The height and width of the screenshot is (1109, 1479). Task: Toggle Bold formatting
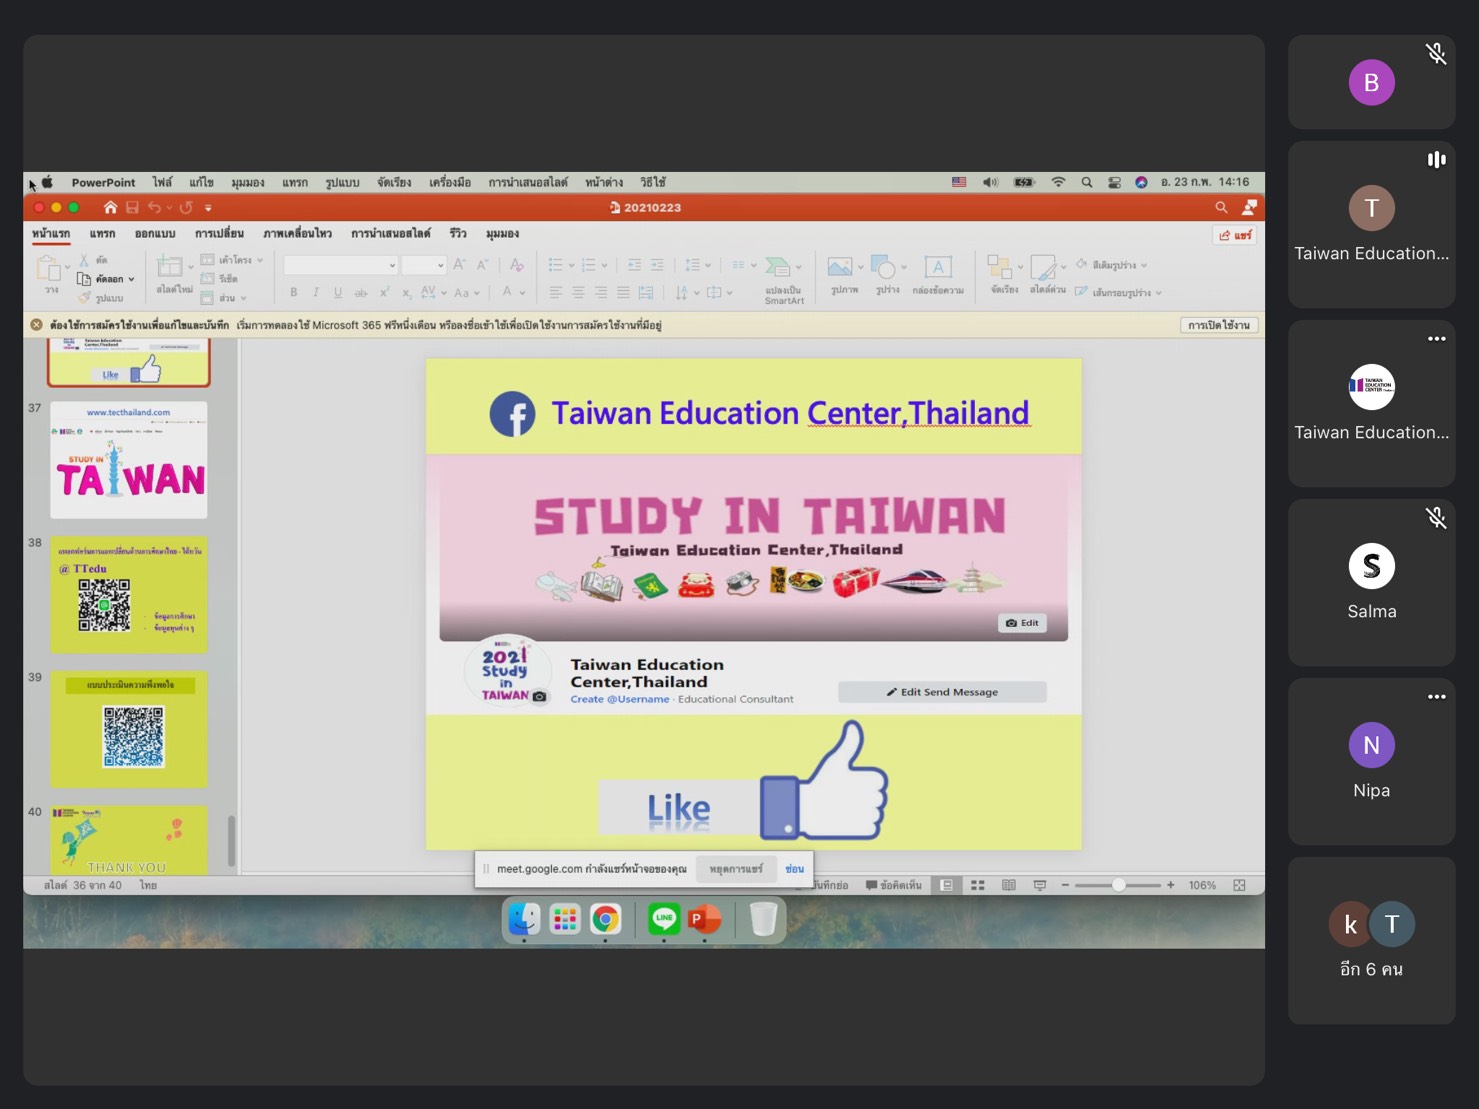293,293
